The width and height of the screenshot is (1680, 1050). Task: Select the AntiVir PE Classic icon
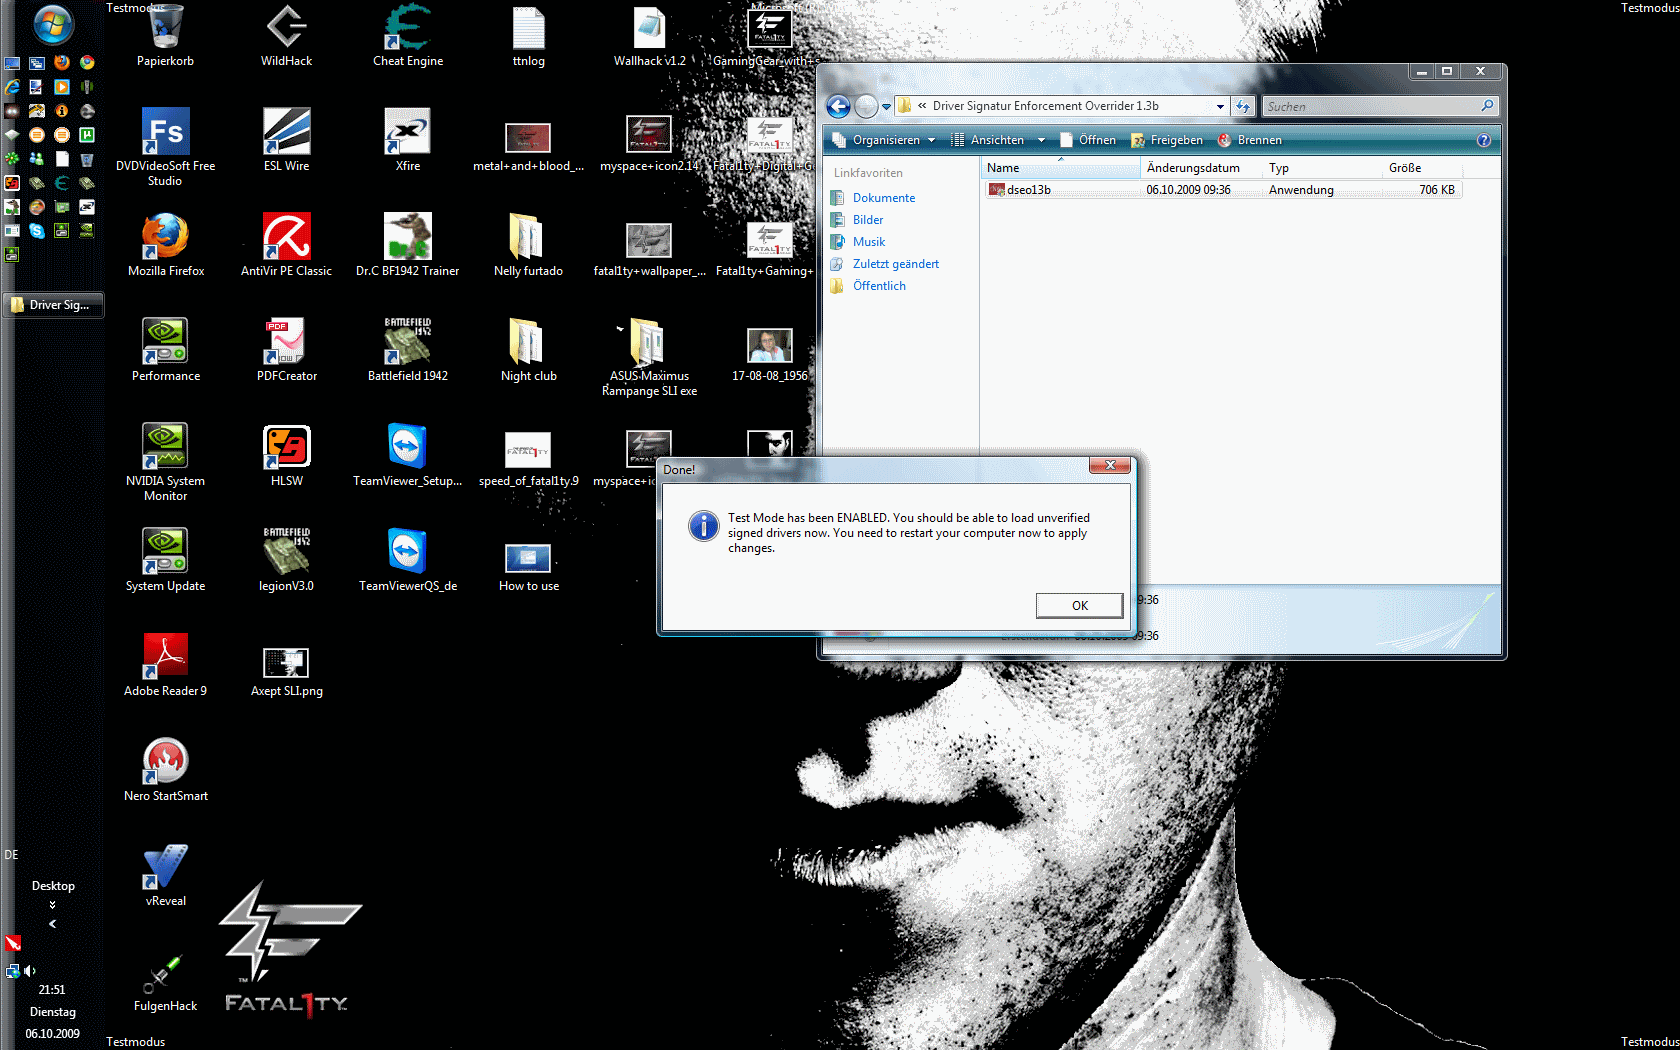(x=287, y=245)
